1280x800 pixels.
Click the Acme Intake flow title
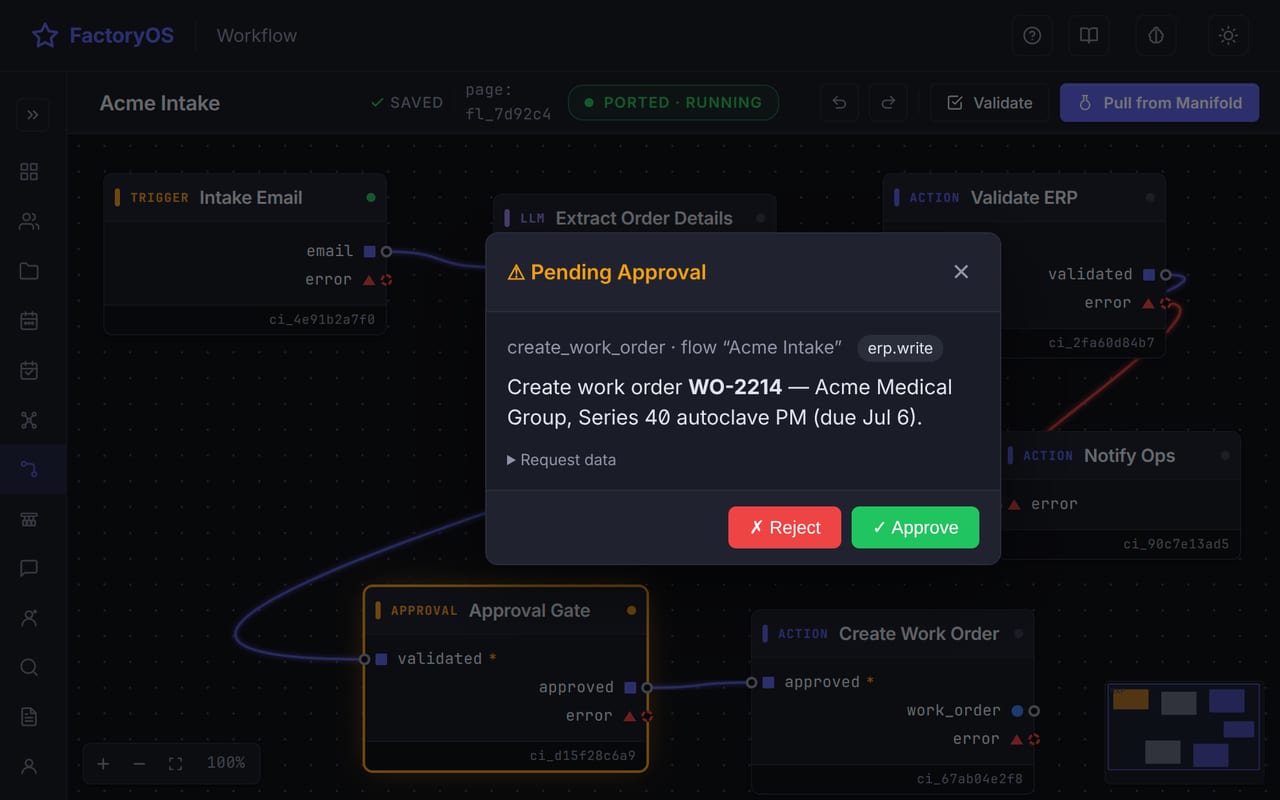160,103
